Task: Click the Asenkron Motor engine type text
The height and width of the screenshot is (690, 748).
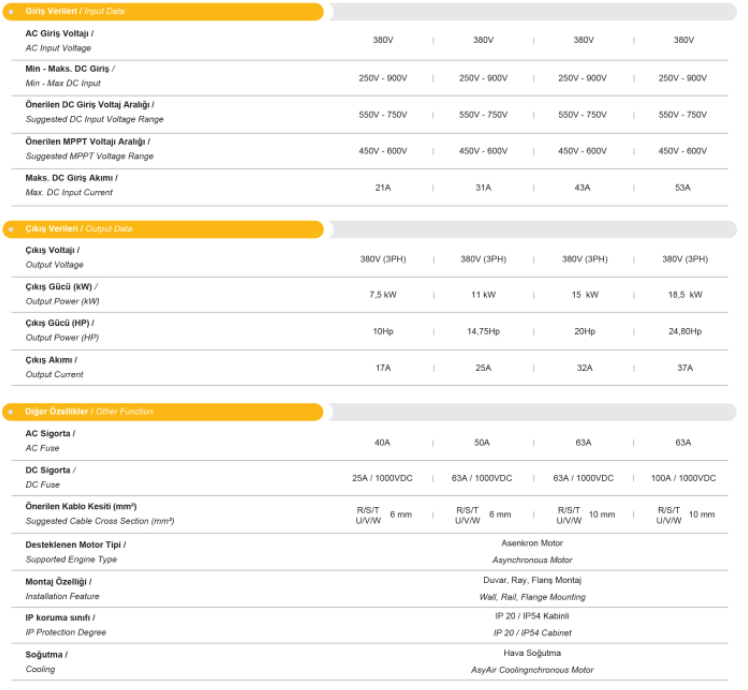Action: [532, 544]
